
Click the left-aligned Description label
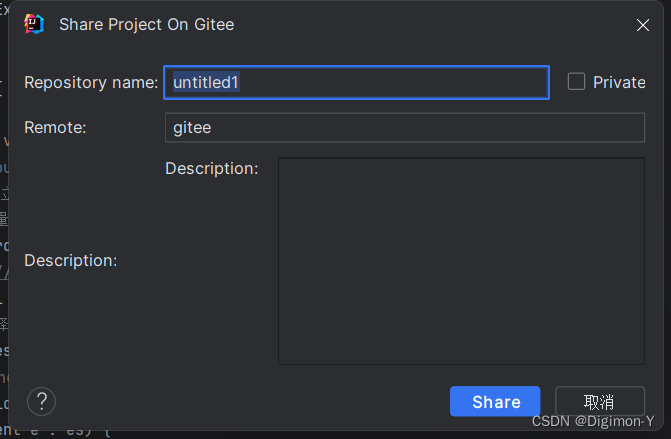pos(71,260)
